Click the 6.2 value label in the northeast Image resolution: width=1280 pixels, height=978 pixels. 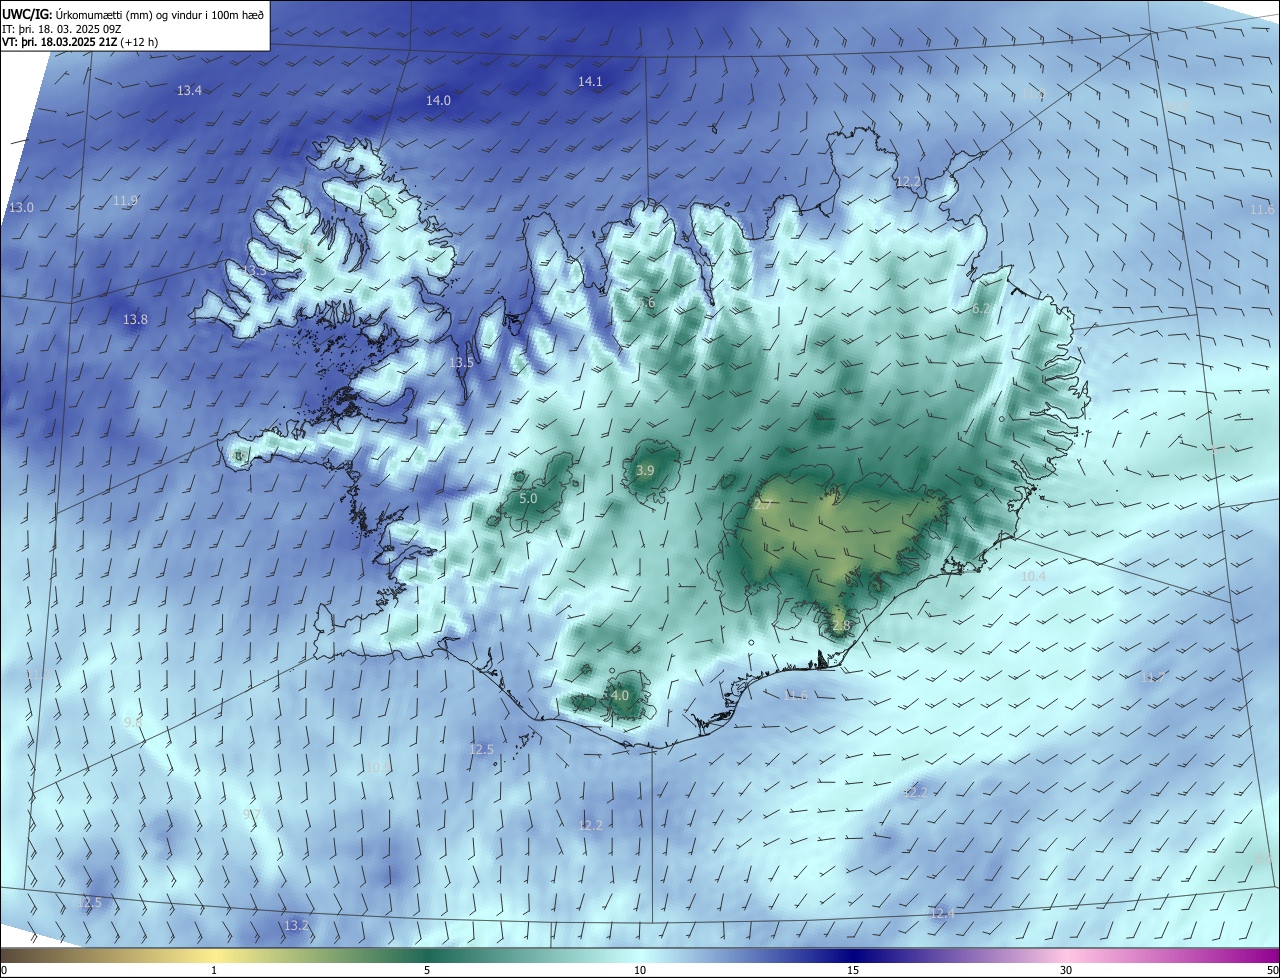[981, 310]
